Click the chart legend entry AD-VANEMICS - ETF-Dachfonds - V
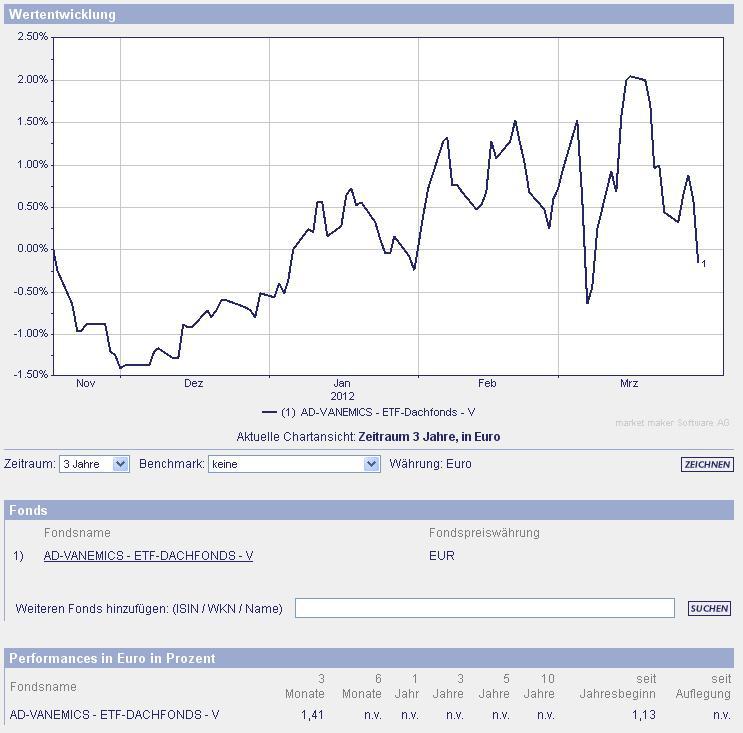 (369, 412)
